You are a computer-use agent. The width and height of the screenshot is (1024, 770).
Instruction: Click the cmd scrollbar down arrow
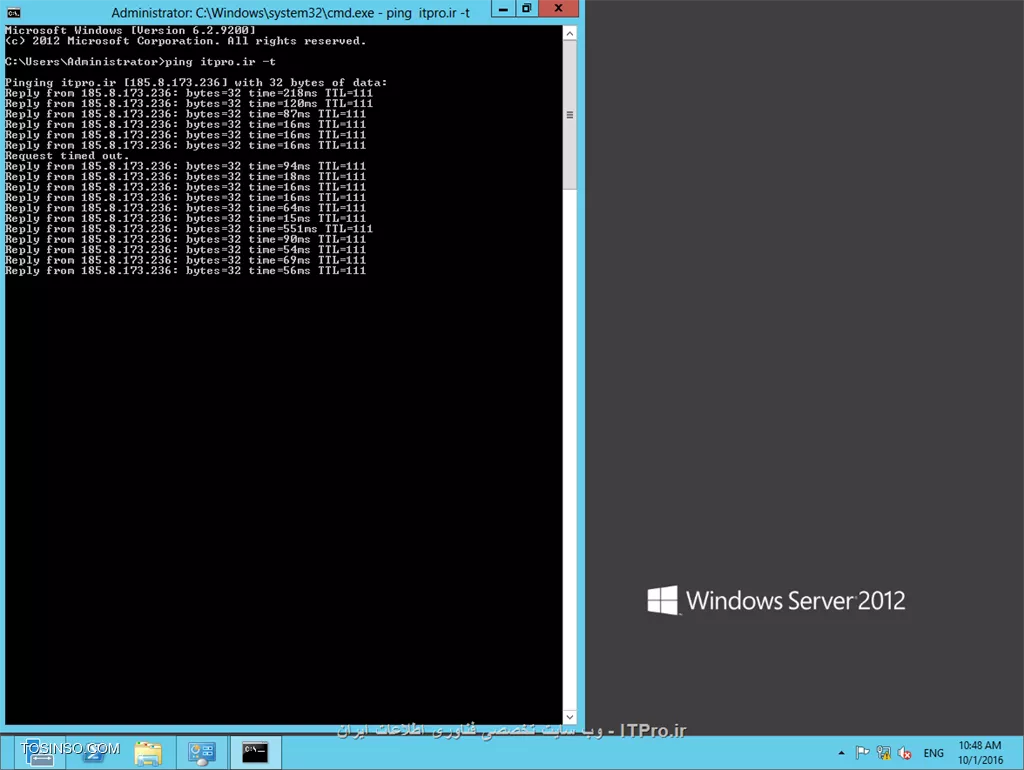pyautogui.click(x=569, y=717)
